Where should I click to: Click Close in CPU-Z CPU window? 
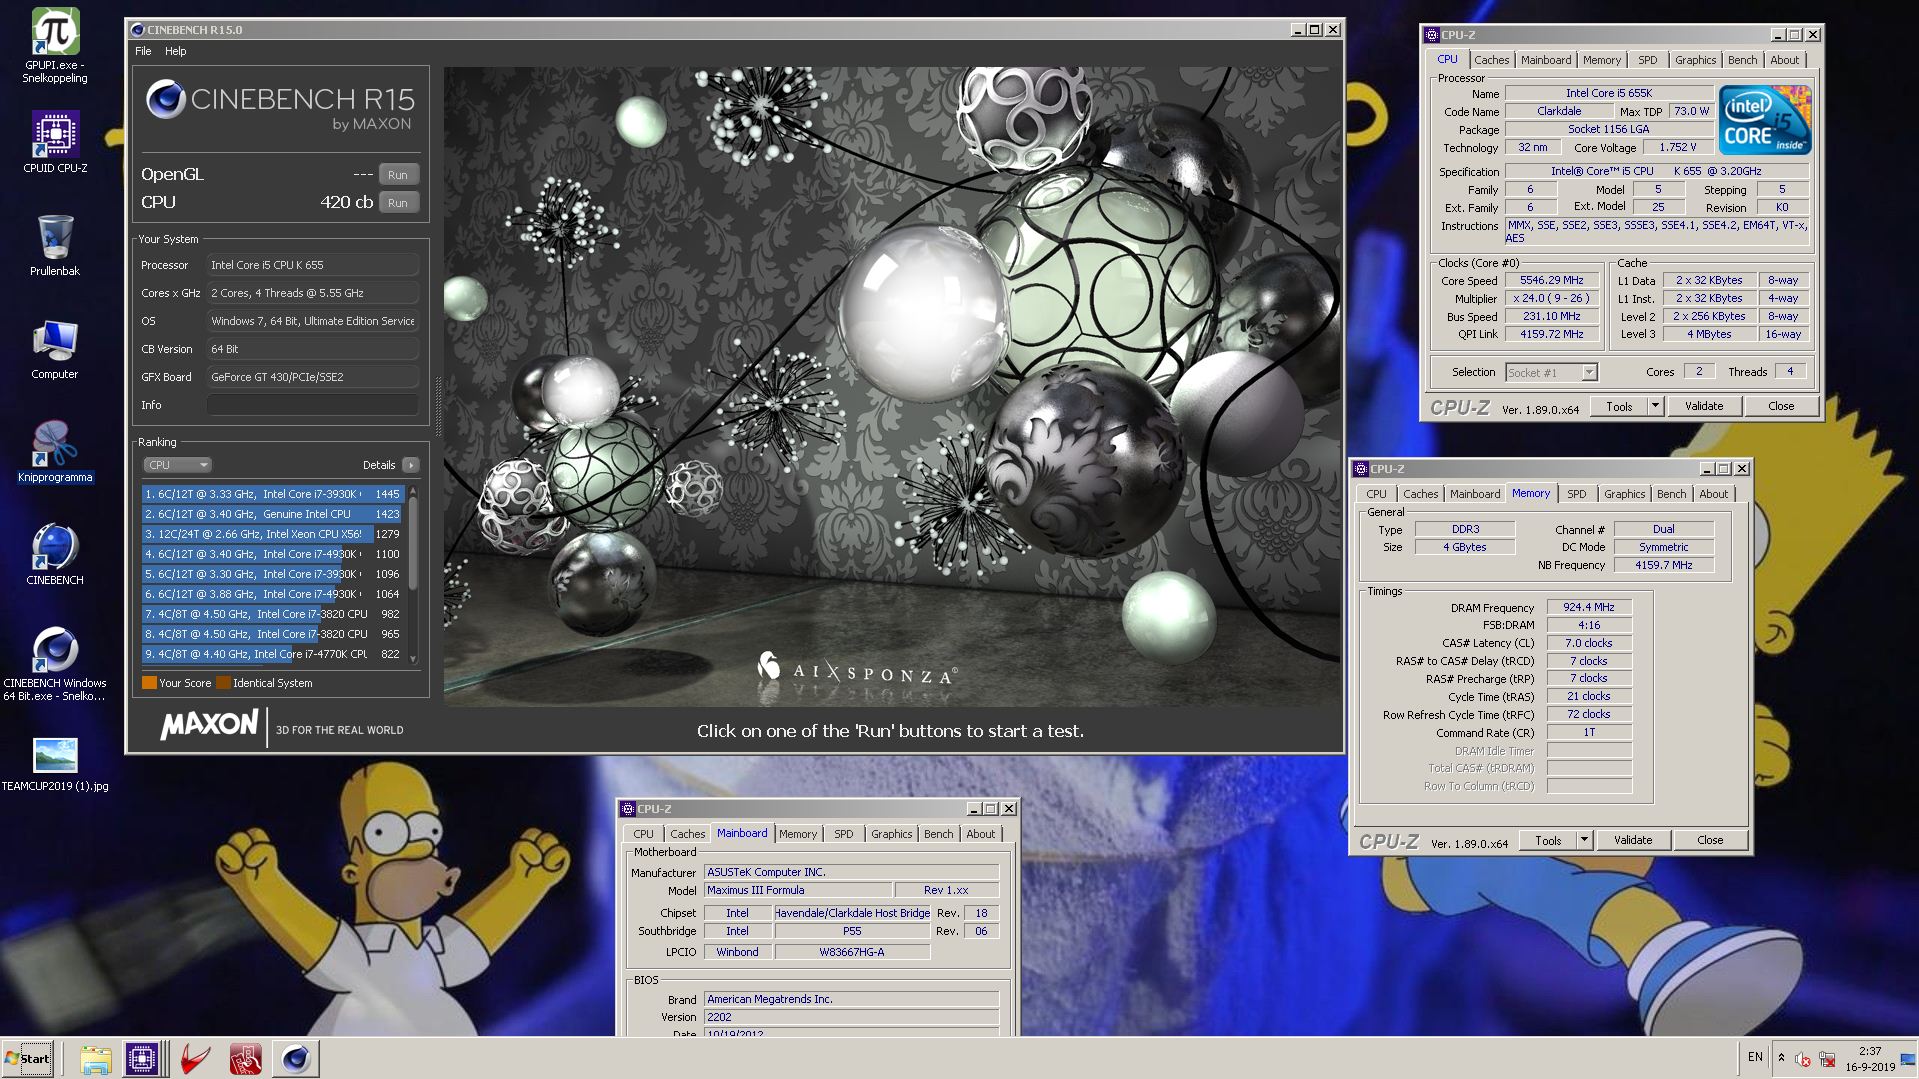click(1781, 406)
